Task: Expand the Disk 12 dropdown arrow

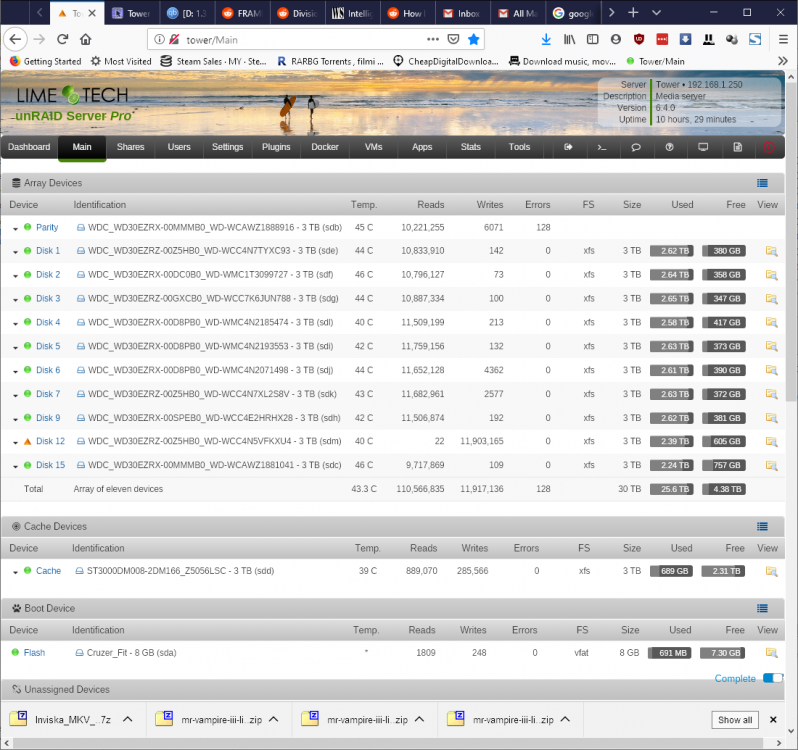Action: [15, 443]
